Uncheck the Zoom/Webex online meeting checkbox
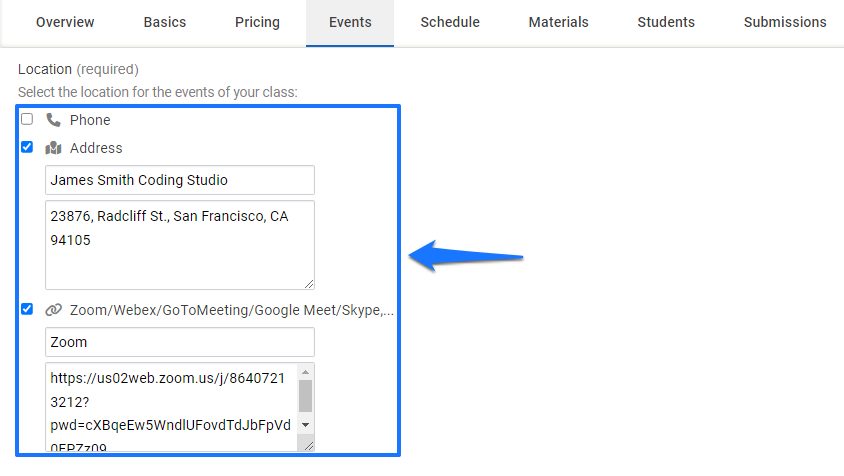This screenshot has width=844, height=476. click(27, 309)
